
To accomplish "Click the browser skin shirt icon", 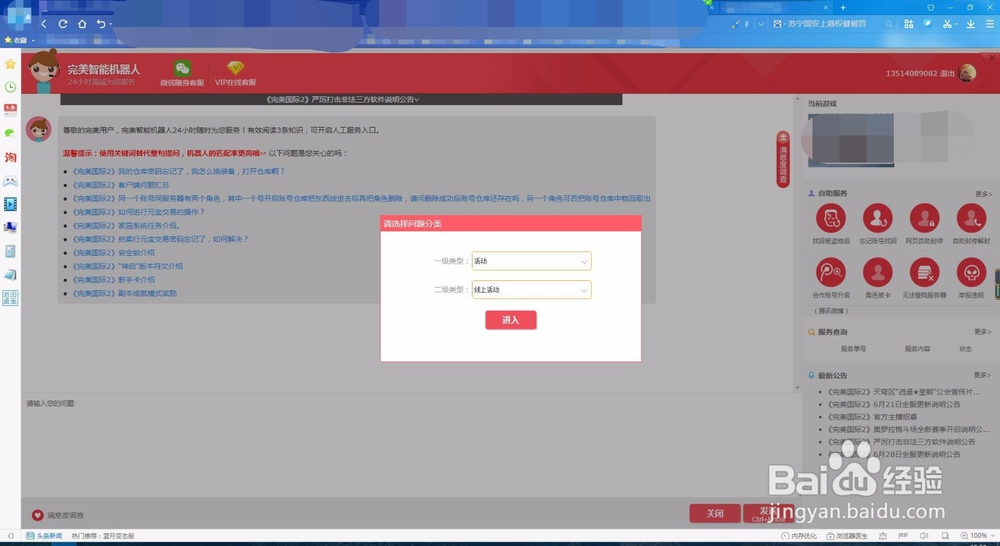I will pos(930,8).
